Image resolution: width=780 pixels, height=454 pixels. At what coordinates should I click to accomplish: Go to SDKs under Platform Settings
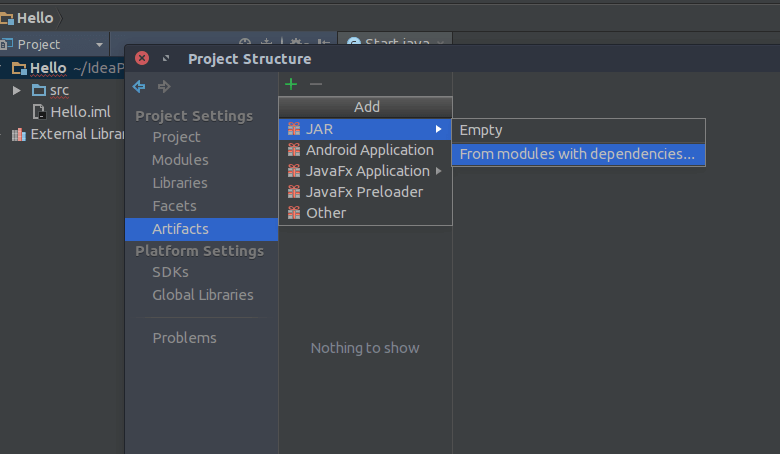pos(170,272)
